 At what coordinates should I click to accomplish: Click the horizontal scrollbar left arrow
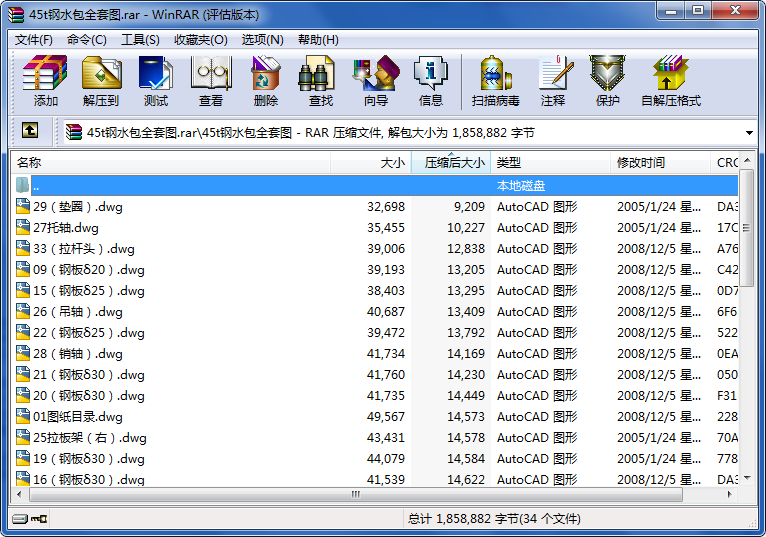click(20, 494)
